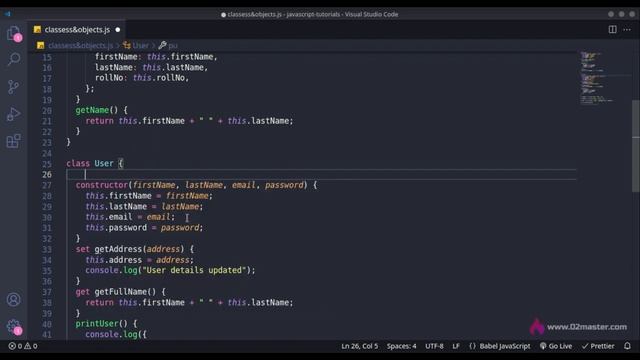
Task: Click the 'return' keyword on line 21
Action: tap(99, 121)
